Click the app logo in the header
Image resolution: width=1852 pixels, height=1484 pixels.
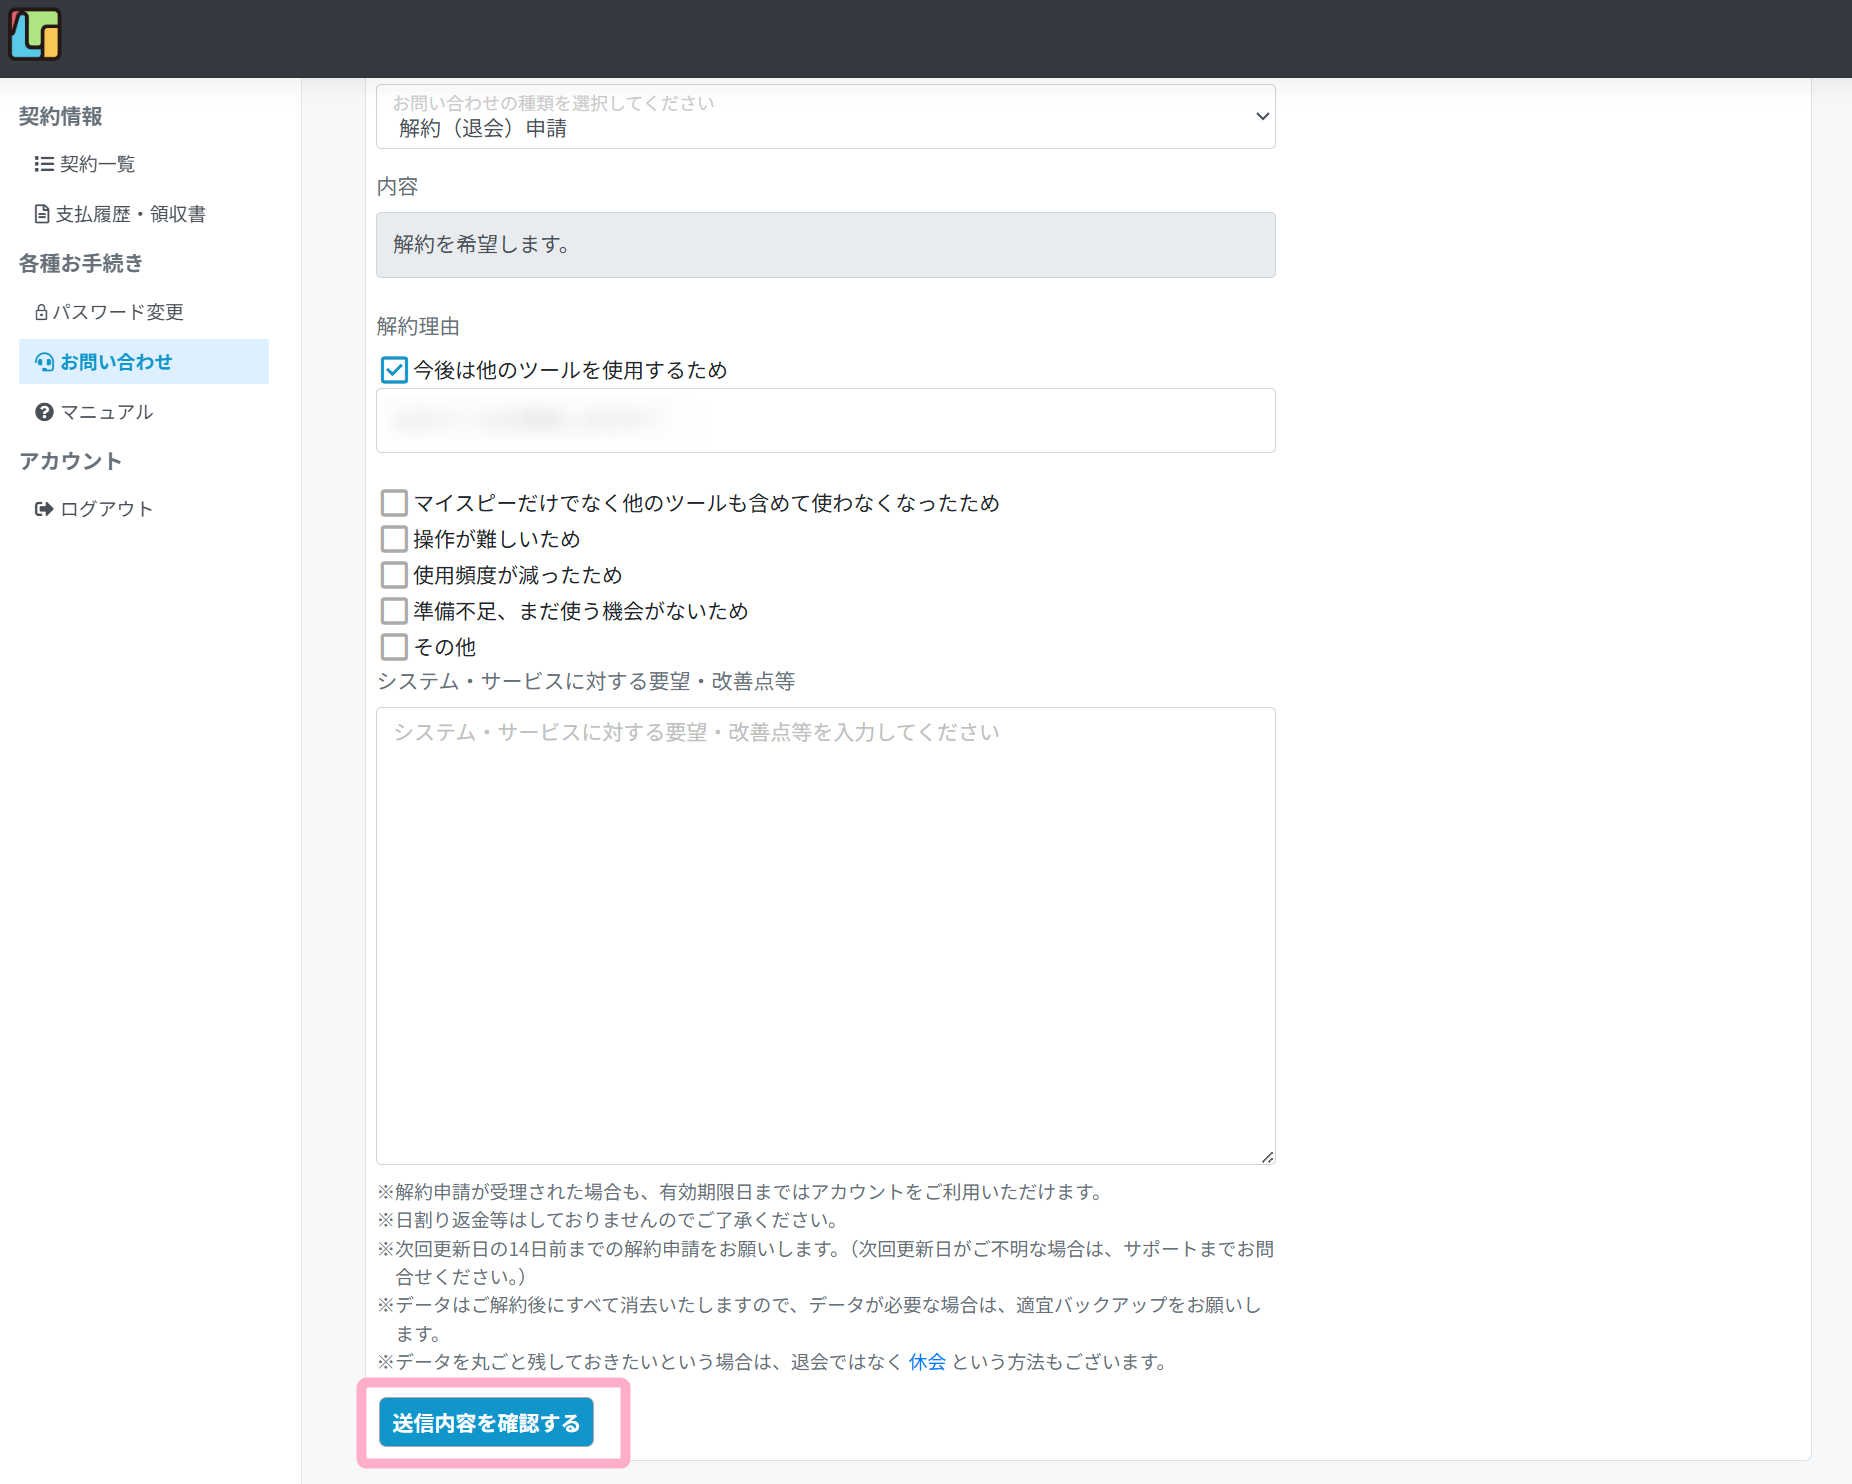[x=35, y=35]
